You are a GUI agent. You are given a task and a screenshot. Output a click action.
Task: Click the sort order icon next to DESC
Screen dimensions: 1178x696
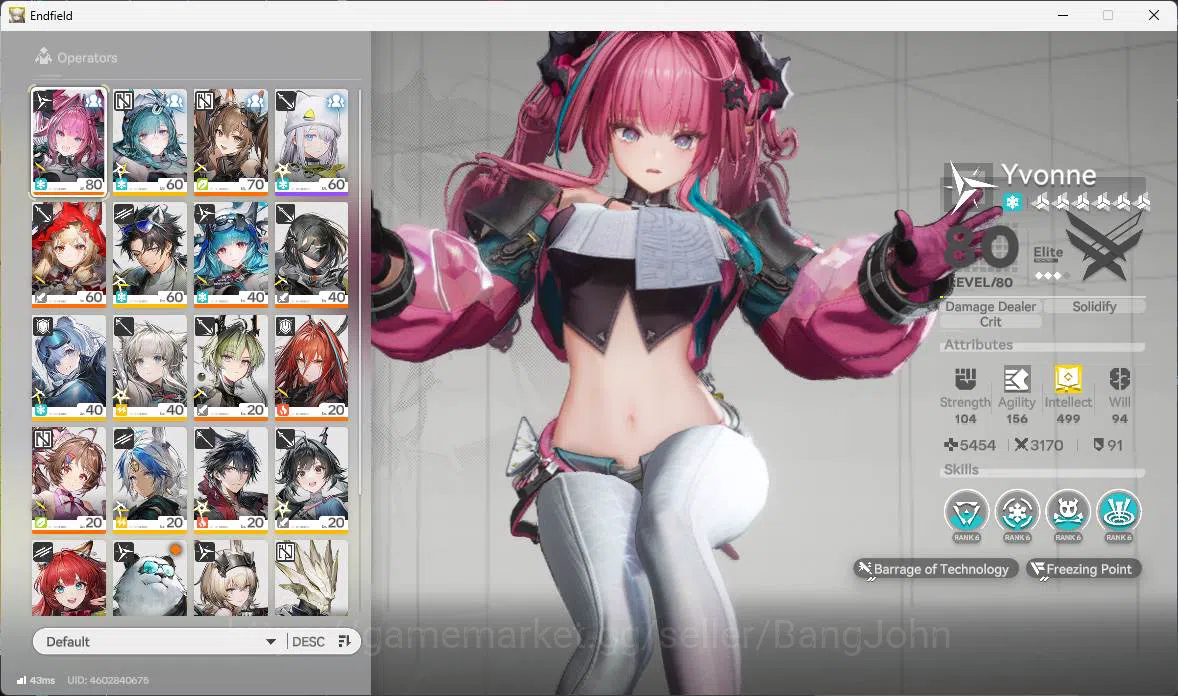click(x=345, y=641)
